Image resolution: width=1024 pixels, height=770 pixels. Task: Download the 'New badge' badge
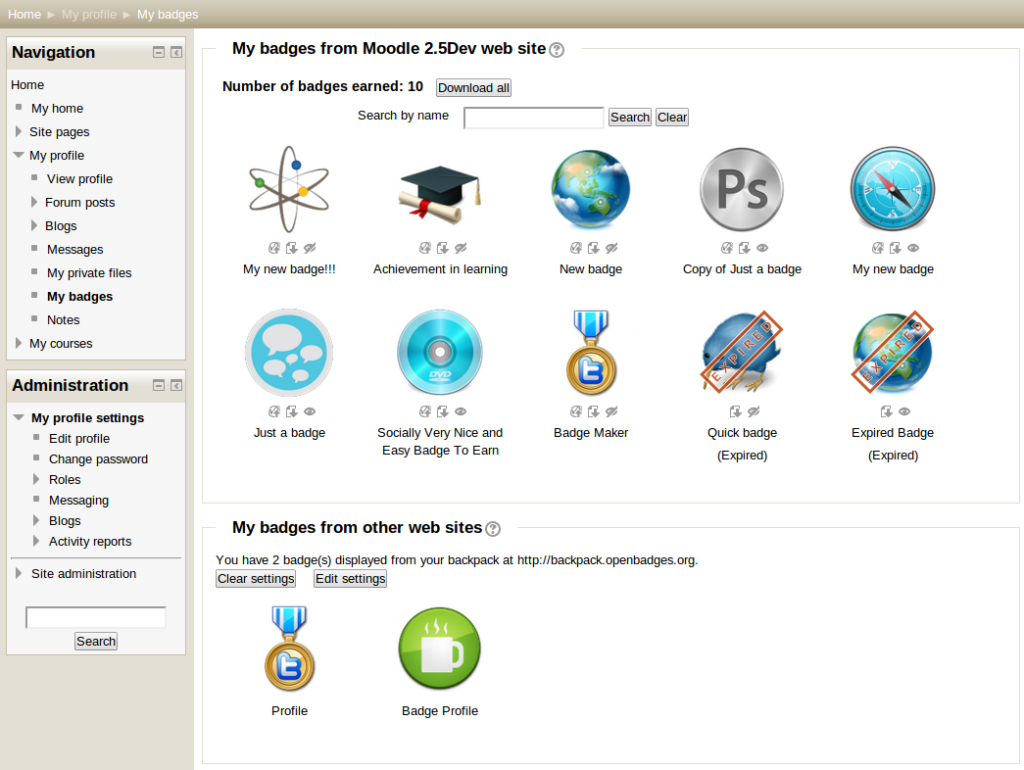click(x=593, y=248)
